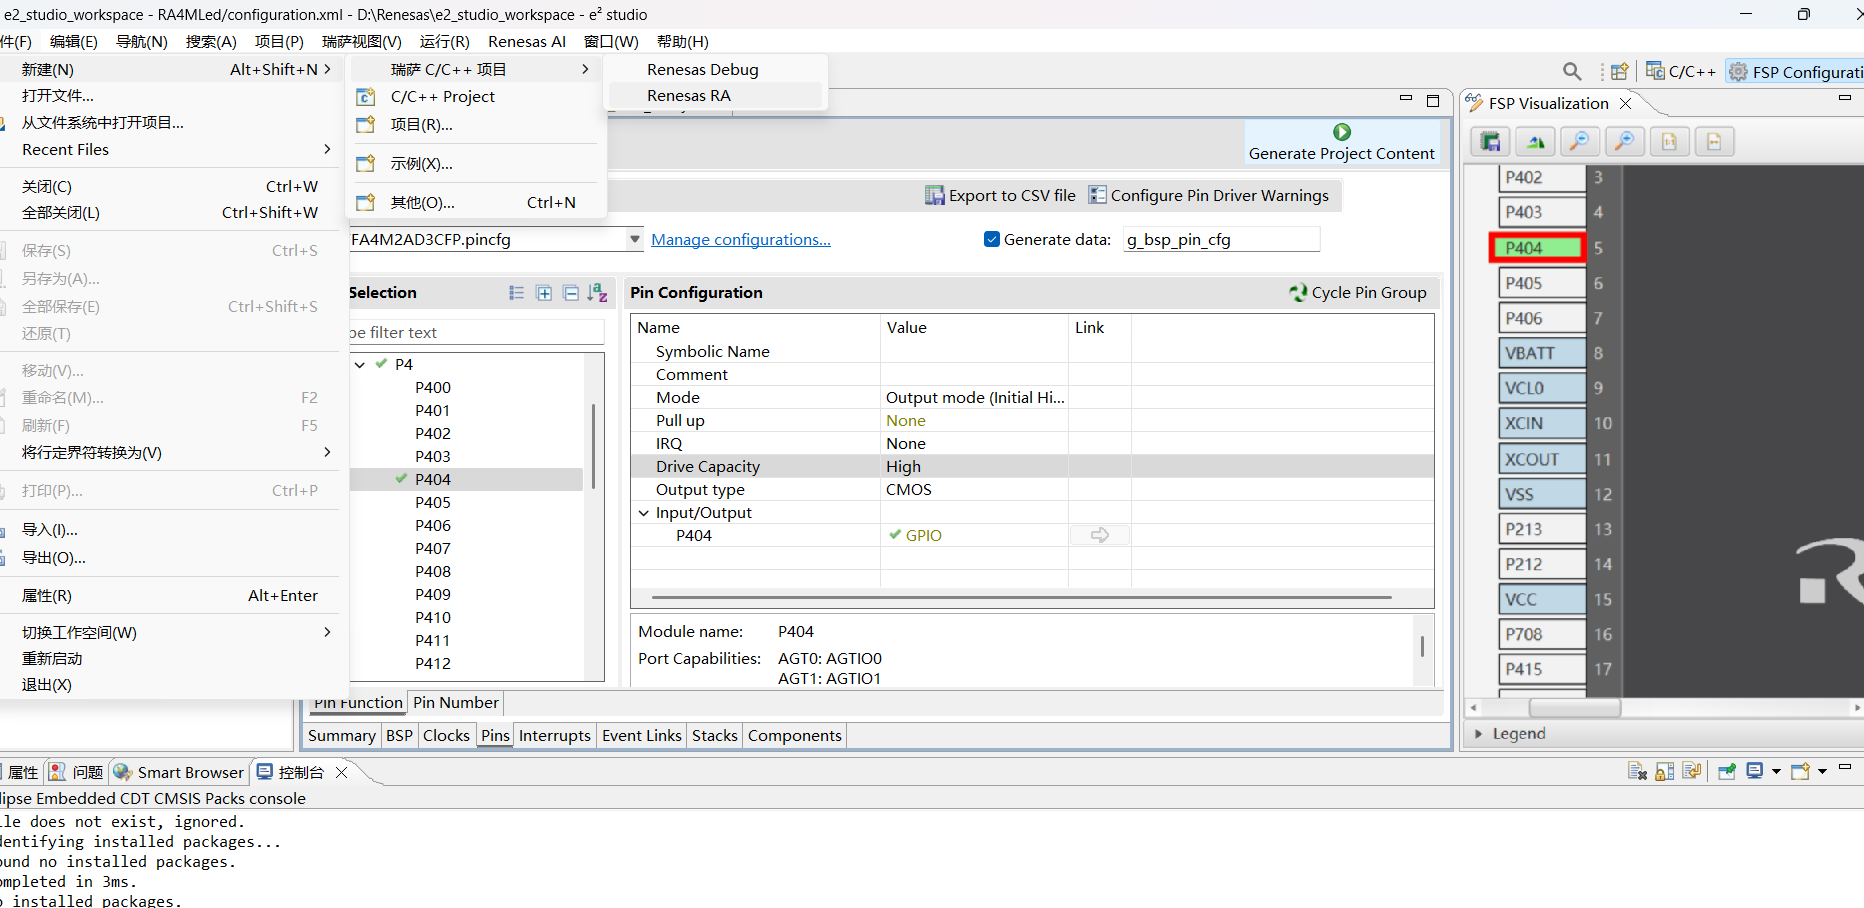Click the rotate package view icon
Image resolution: width=1864 pixels, height=908 pixels.
pyautogui.click(x=1535, y=141)
